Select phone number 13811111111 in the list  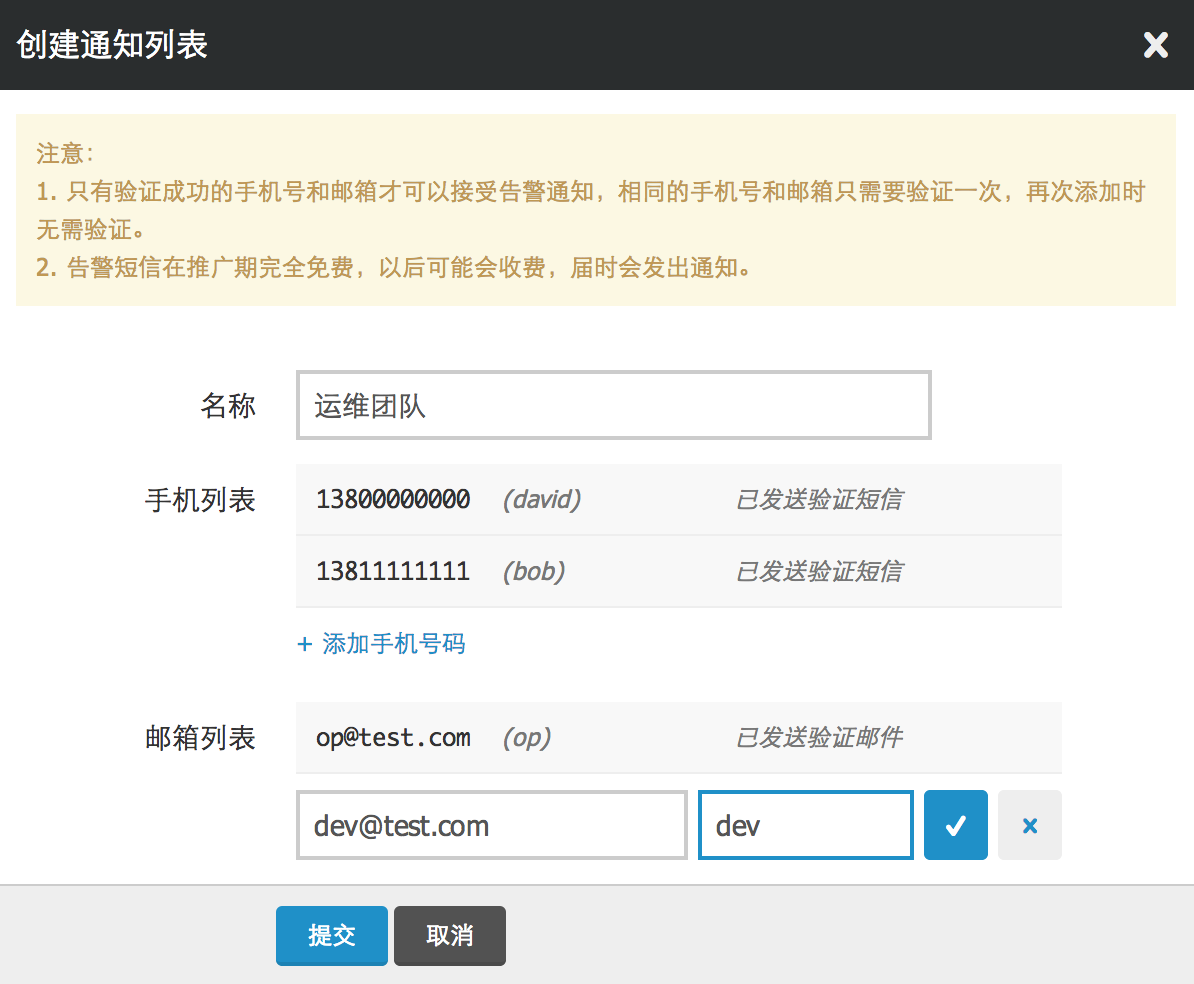[393, 571]
